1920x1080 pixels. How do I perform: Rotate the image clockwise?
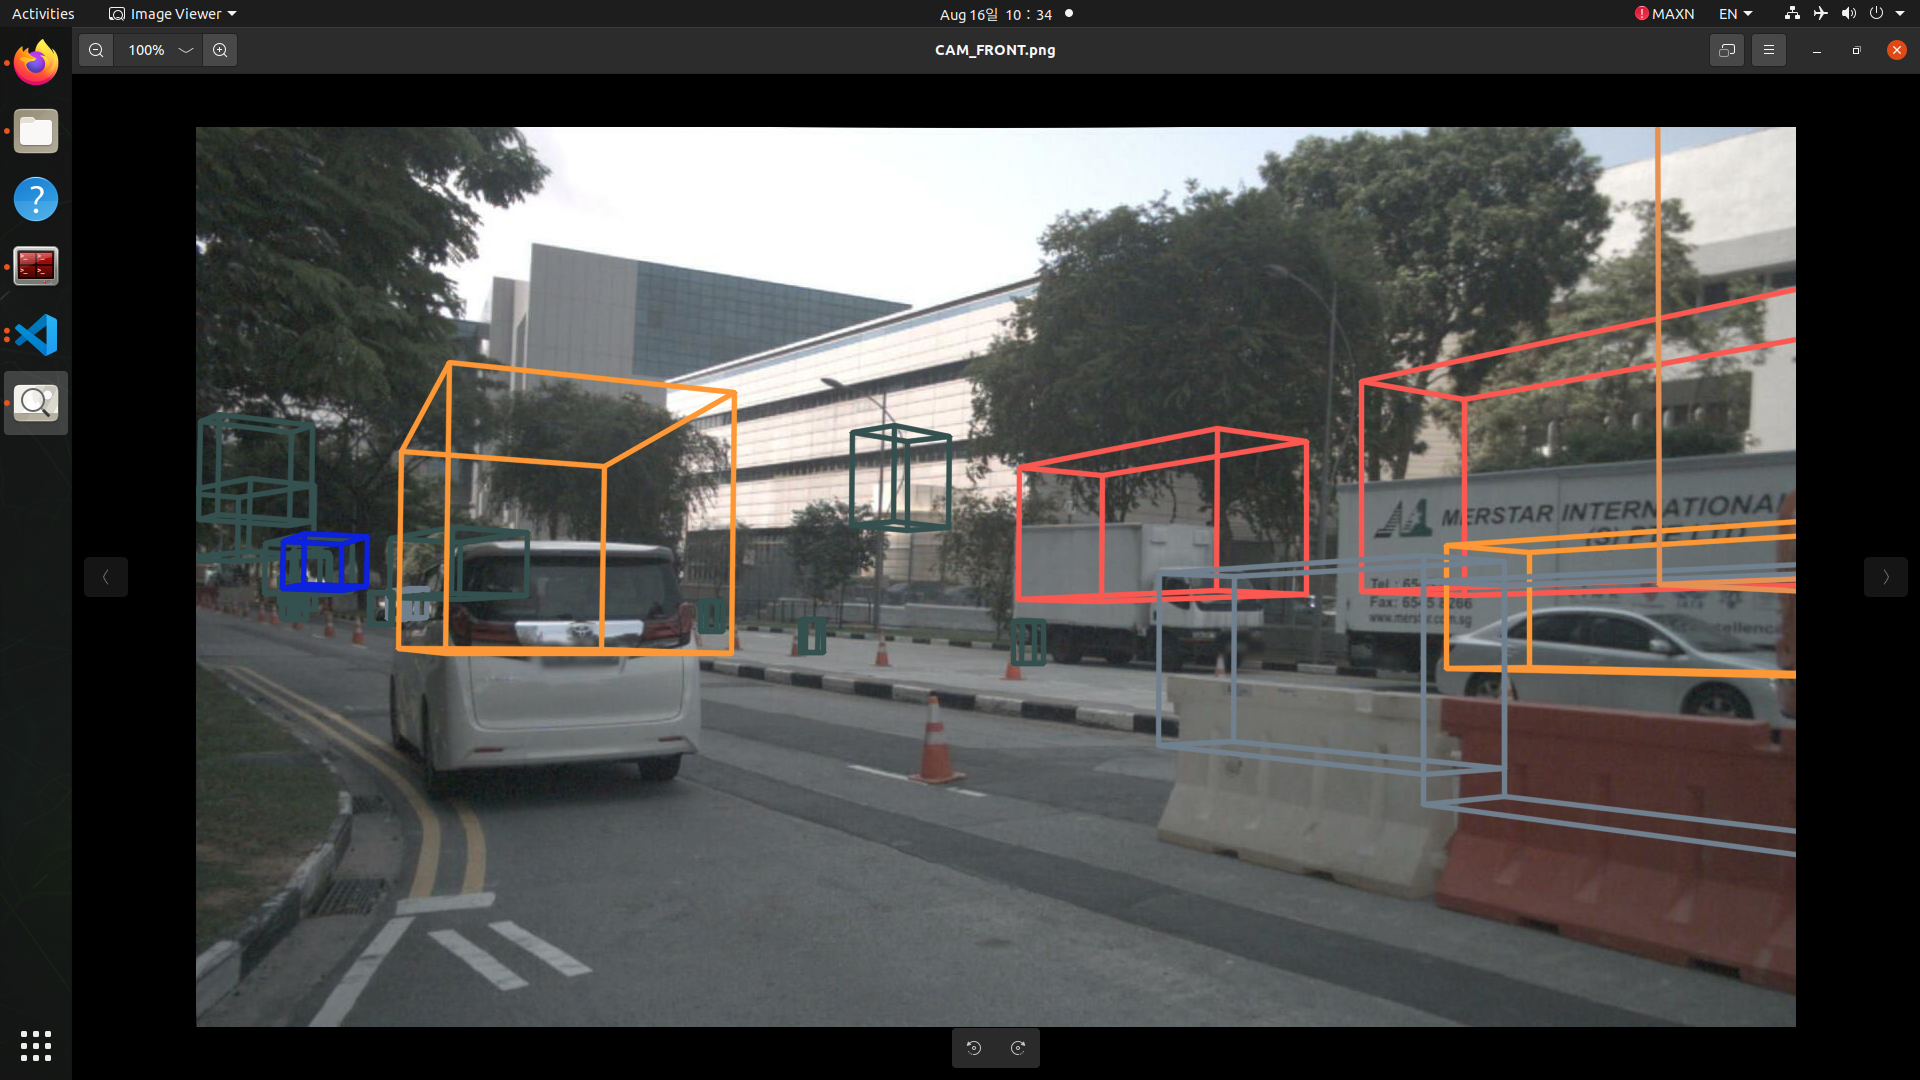tap(1018, 1047)
